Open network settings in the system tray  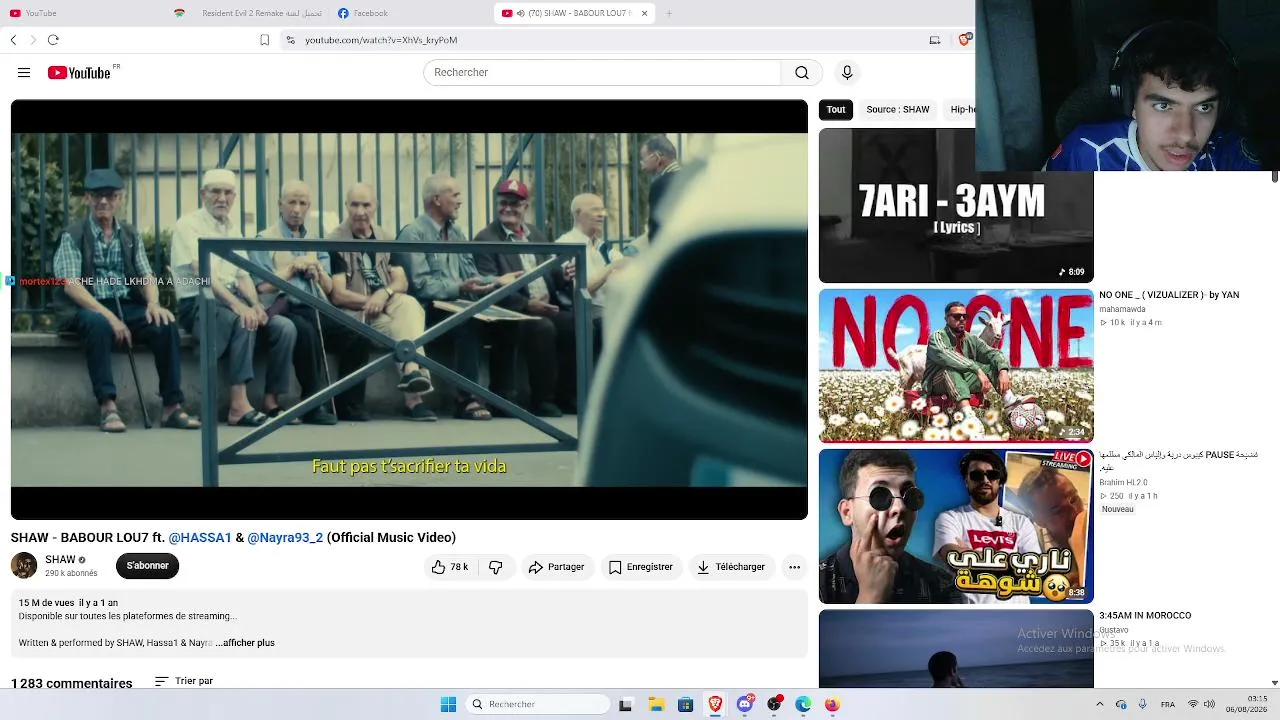click(1193, 704)
